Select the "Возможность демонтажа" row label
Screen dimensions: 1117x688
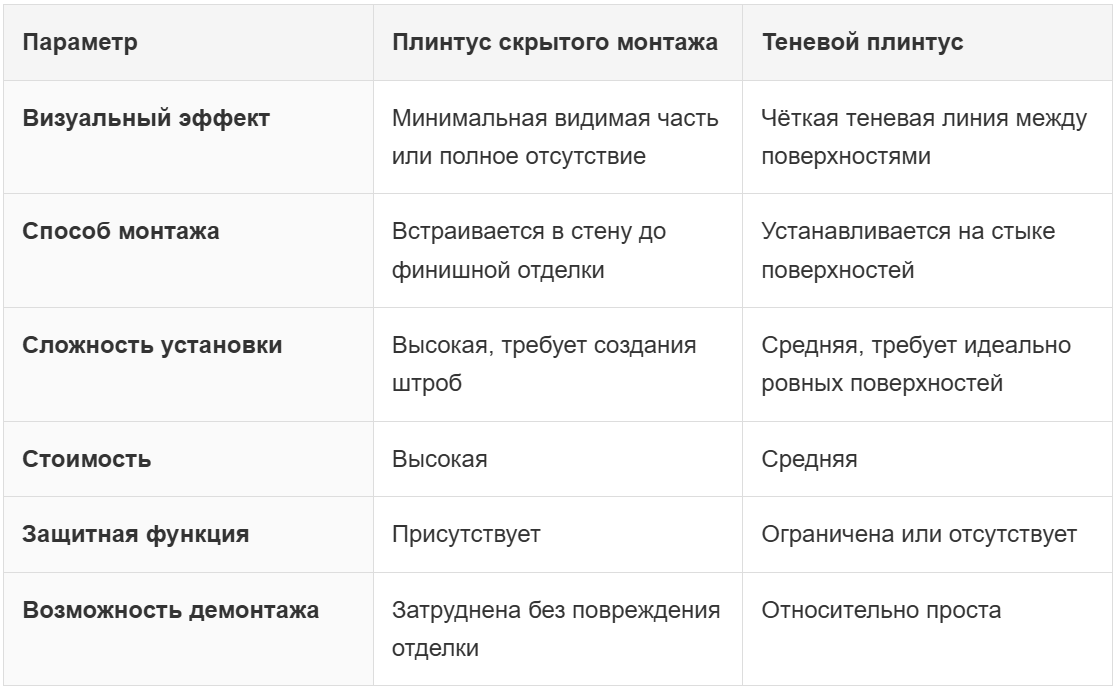click(171, 610)
